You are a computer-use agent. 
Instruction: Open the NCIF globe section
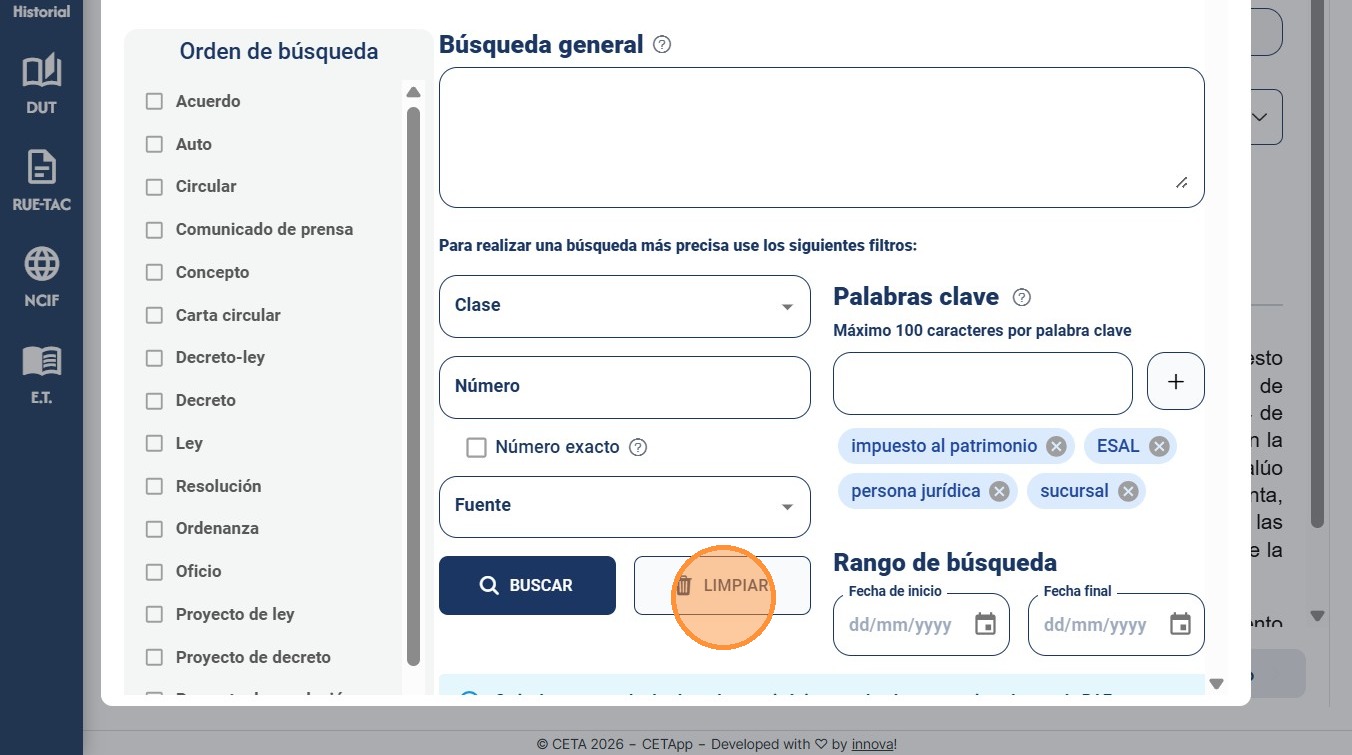click(41, 277)
